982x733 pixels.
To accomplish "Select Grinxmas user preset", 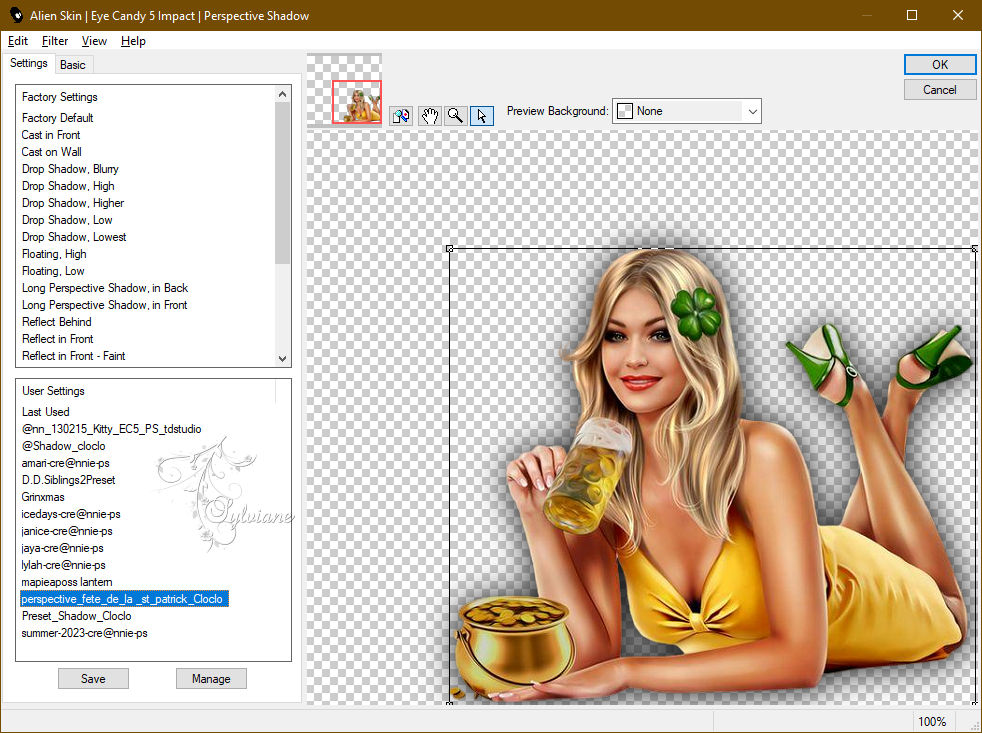I will 43,497.
